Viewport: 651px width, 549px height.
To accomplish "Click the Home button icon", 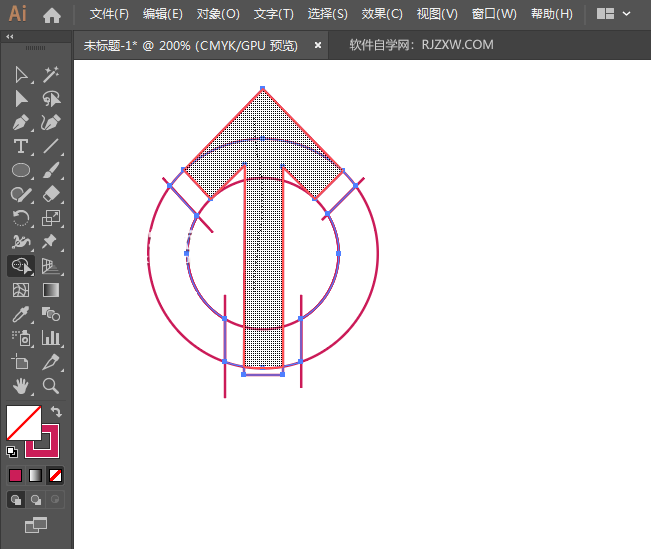I will [x=52, y=15].
